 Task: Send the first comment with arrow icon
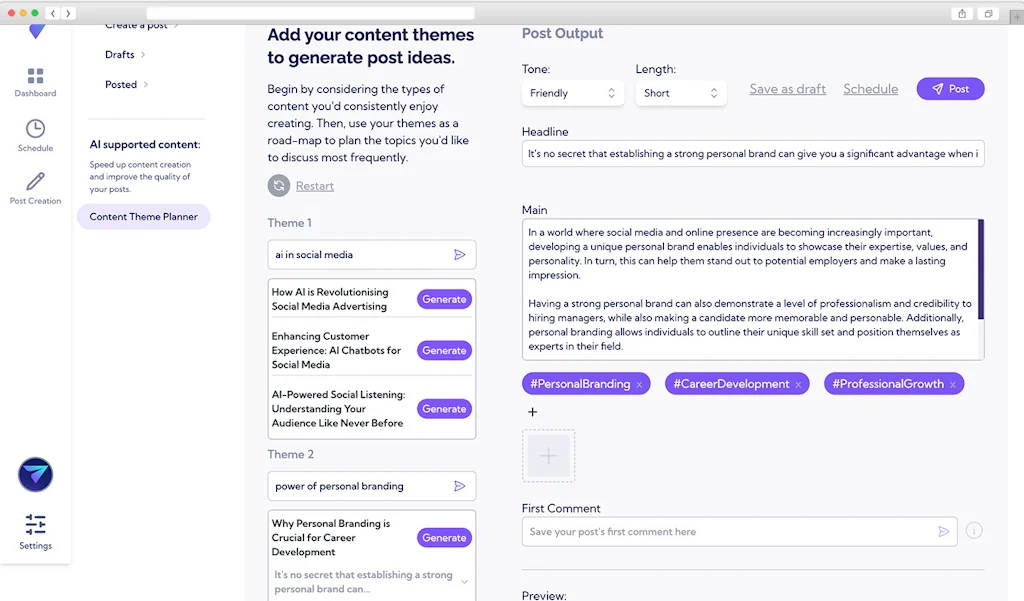coord(943,532)
